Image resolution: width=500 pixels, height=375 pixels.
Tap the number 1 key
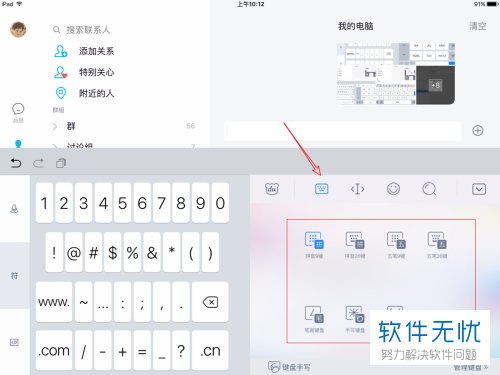coord(44,203)
